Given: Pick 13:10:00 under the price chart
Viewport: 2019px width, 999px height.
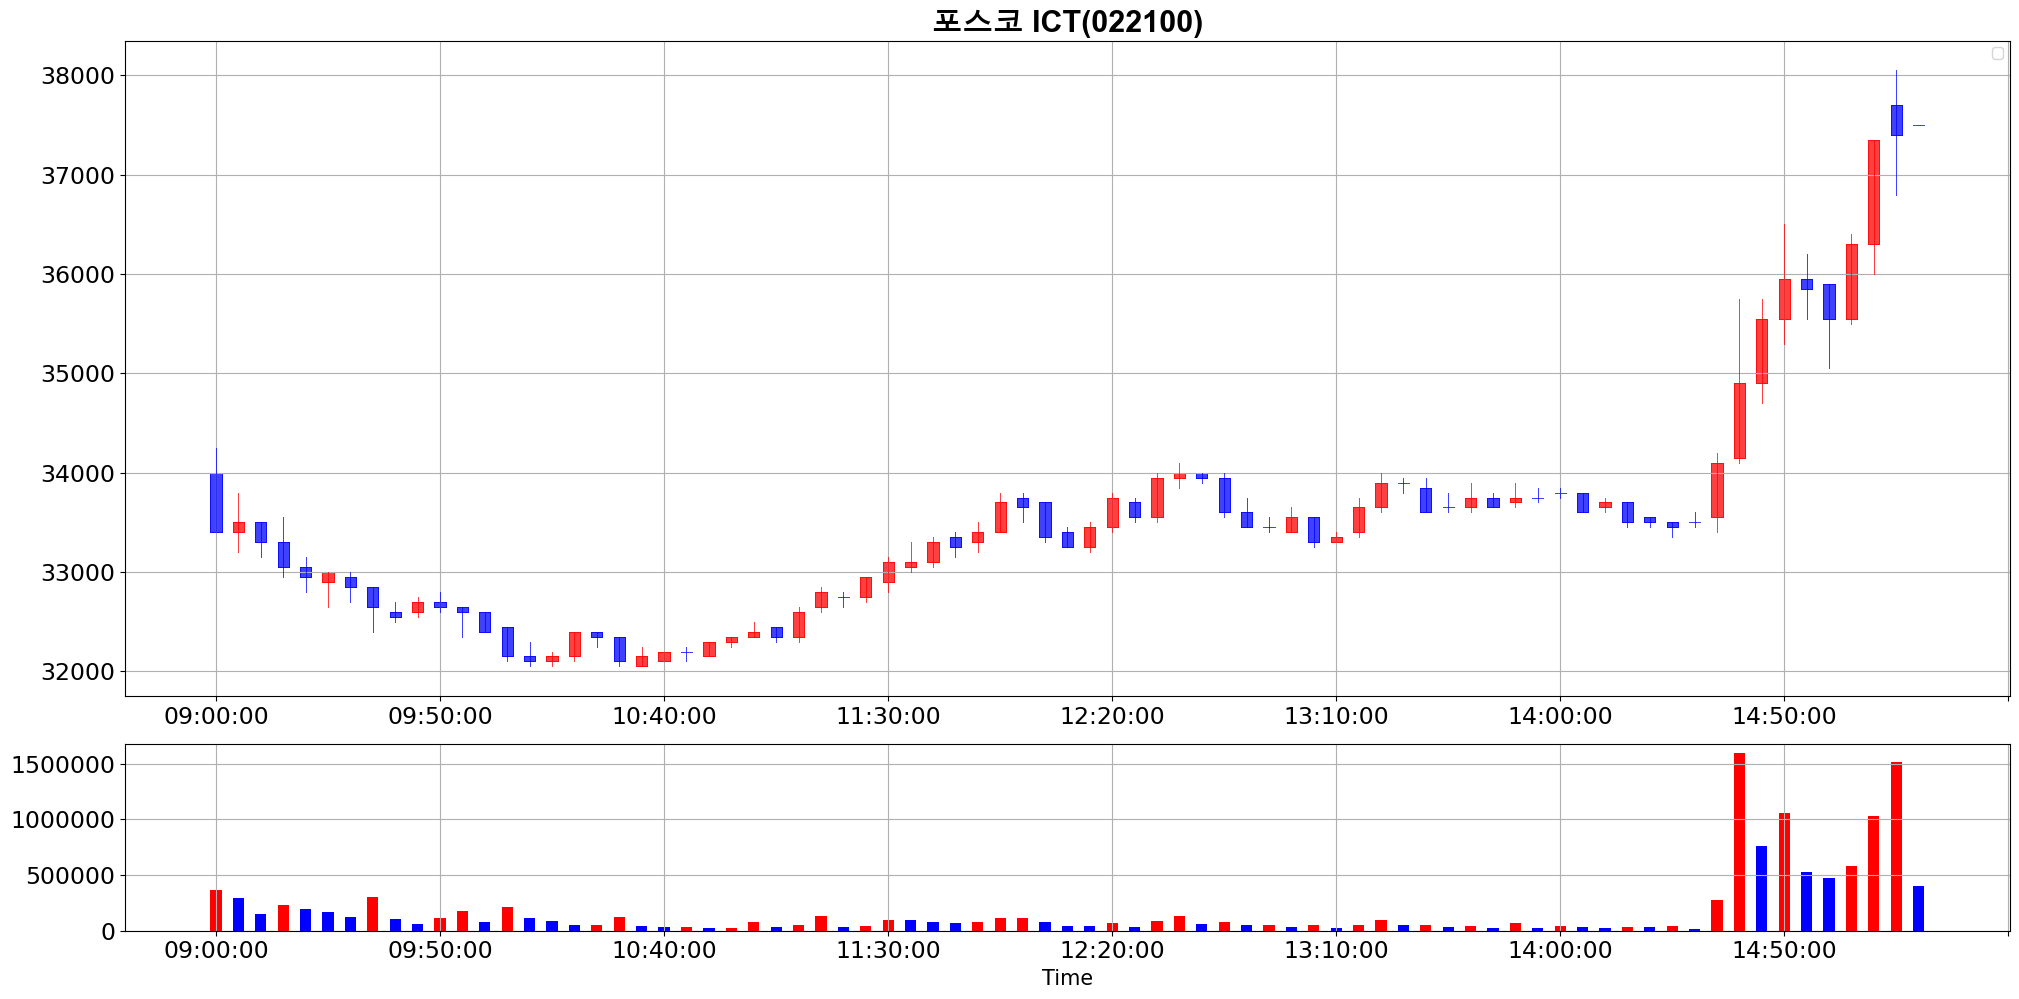Looking at the screenshot, I should [x=1336, y=716].
